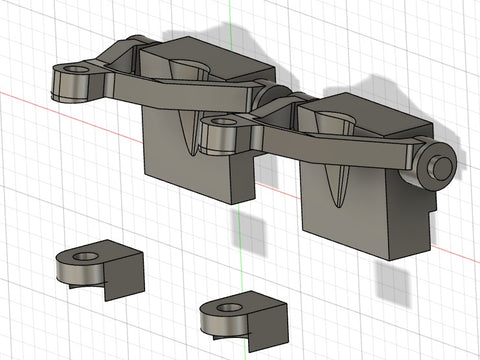This screenshot has width=480, height=360.
Task: Pick the eyelet hole on the middle arm end
Action: 224,121
